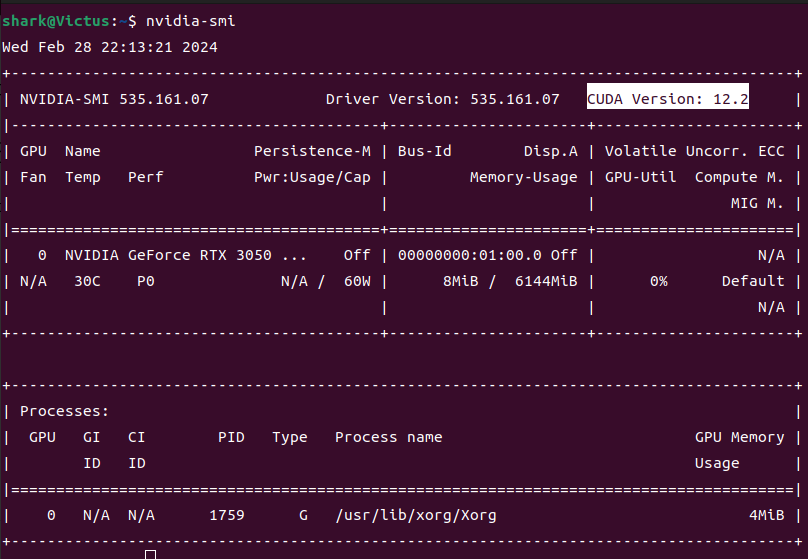Click the 'GPU Memory' column header
The image size is (808, 559).
[739, 437]
